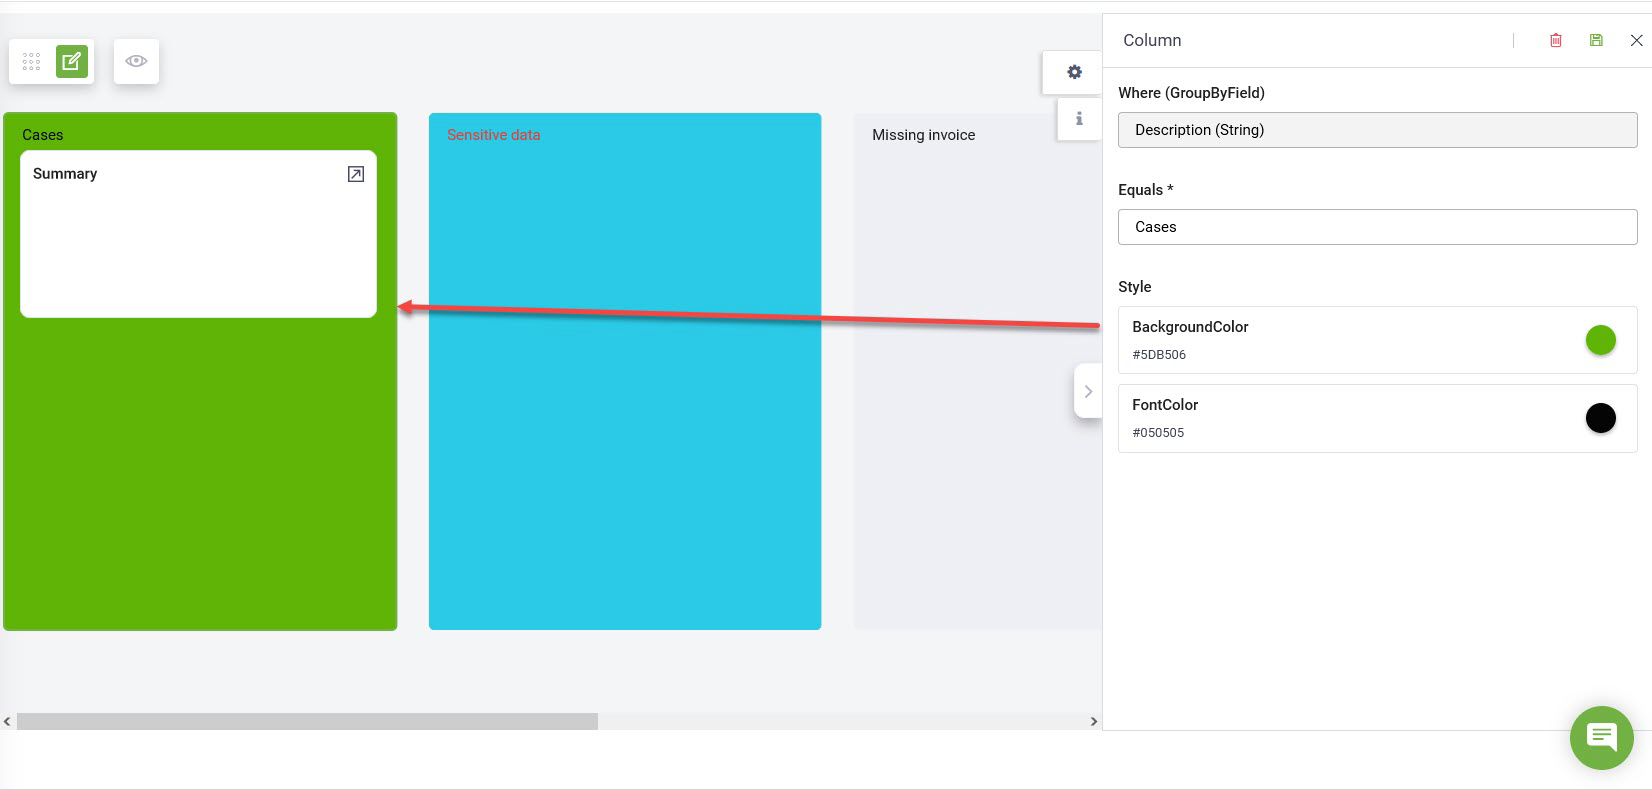The width and height of the screenshot is (1652, 789).
Task: Open the Description (String) group-by dropdown
Action: click(x=1377, y=130)
